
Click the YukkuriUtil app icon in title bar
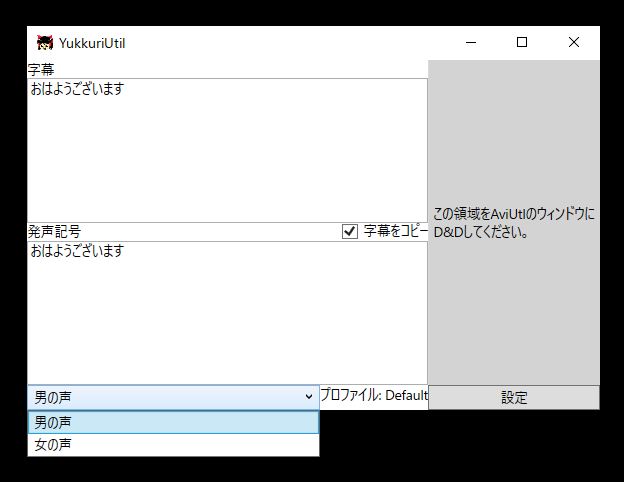[x=45, y=43]
